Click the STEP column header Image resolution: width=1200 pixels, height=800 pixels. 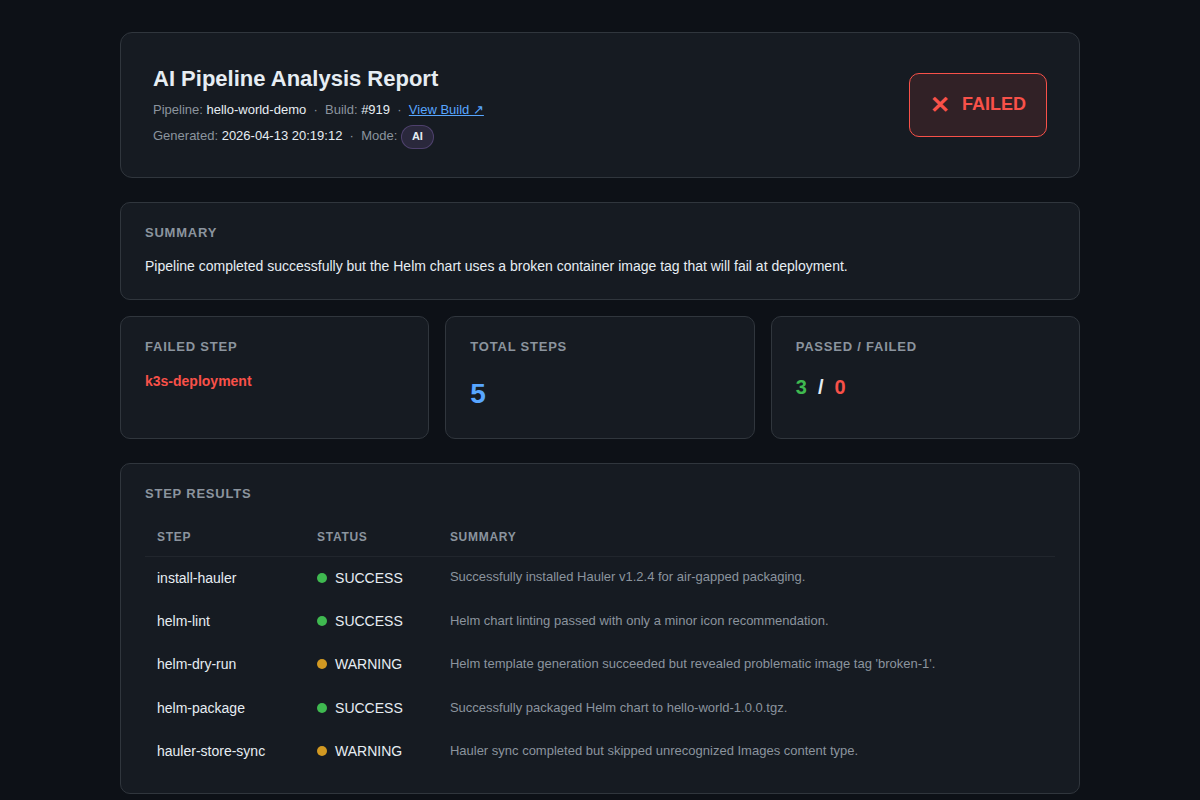[x=174, y=537]
